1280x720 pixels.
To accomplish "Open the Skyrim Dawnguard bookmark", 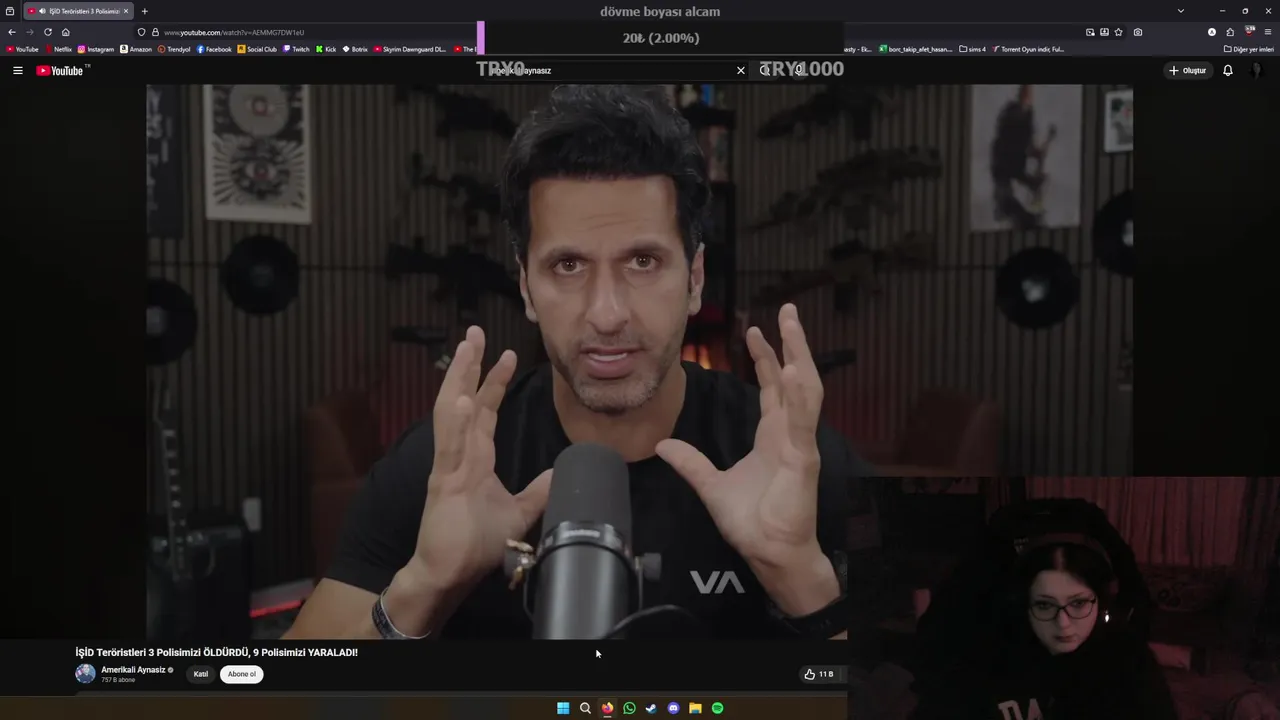I will point(410,49).
